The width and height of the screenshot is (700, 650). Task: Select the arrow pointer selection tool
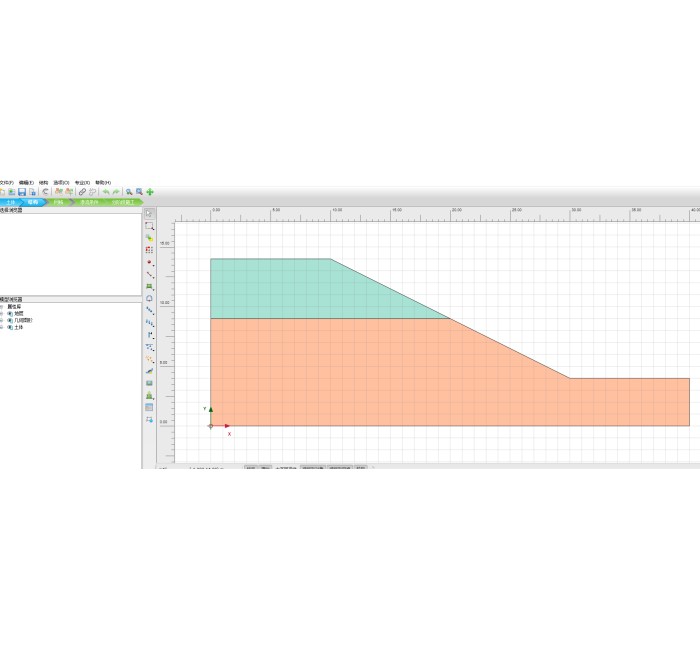pos(149,214)
